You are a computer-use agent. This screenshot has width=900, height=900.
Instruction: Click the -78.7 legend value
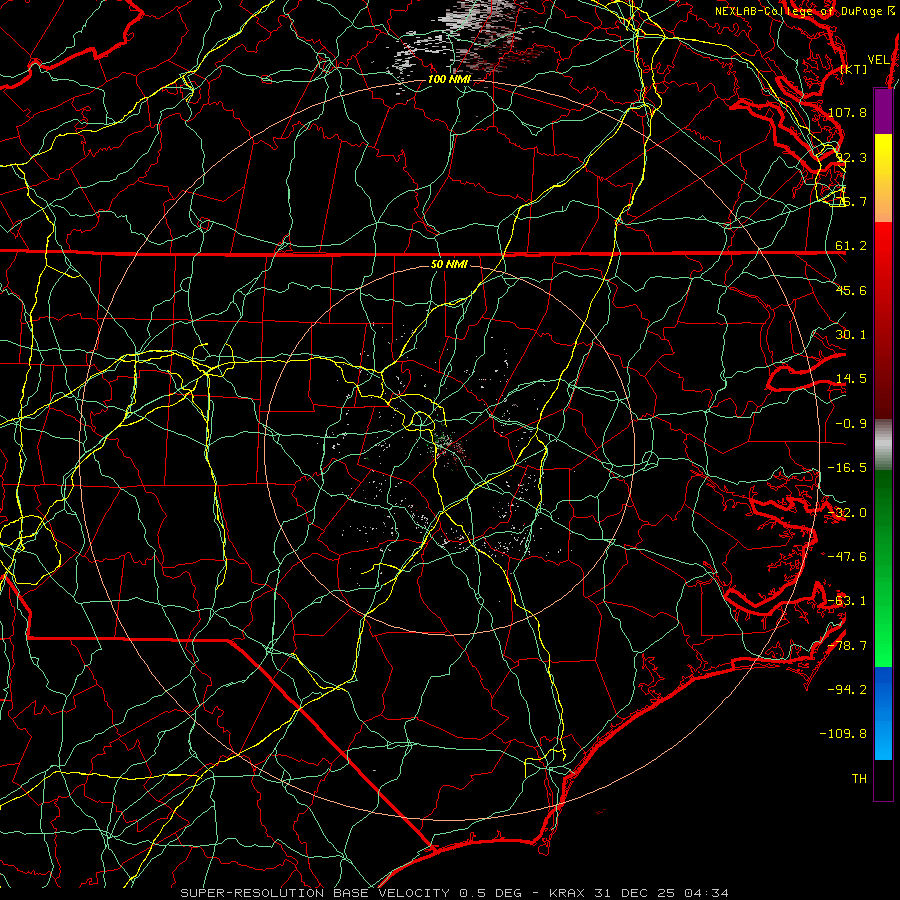[x=847, y=646]
